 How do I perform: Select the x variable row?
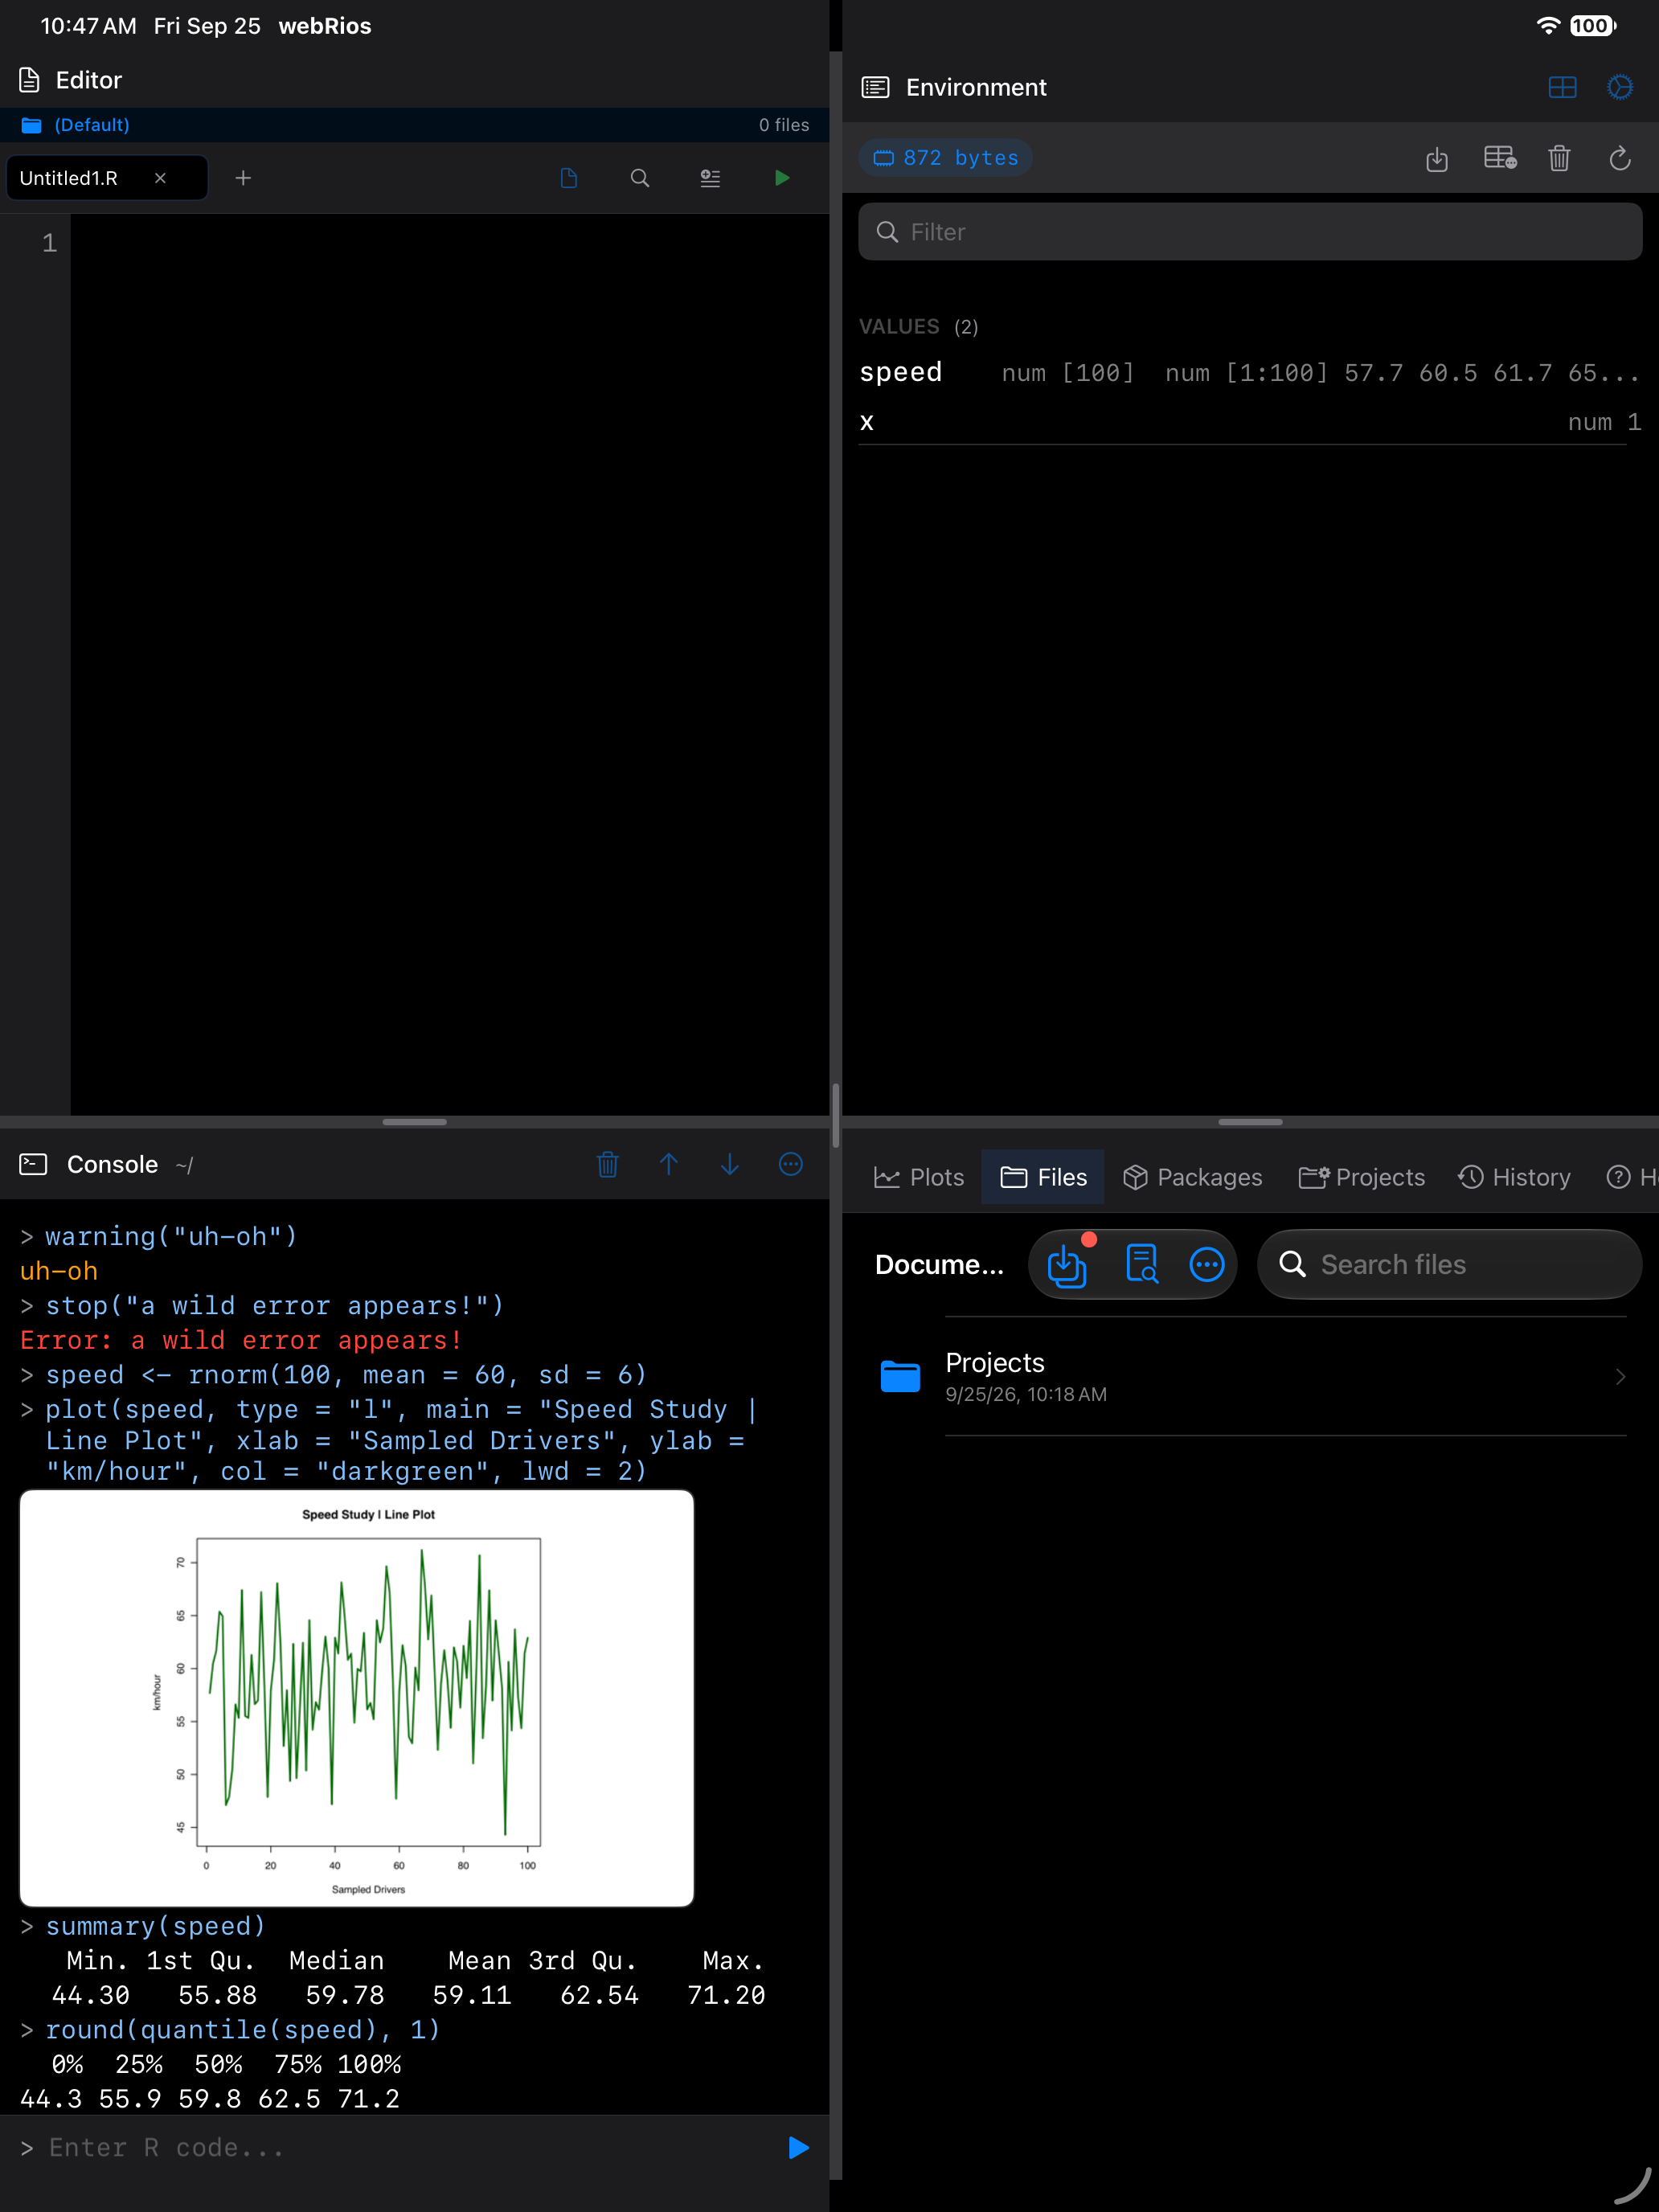(1250, 421)
